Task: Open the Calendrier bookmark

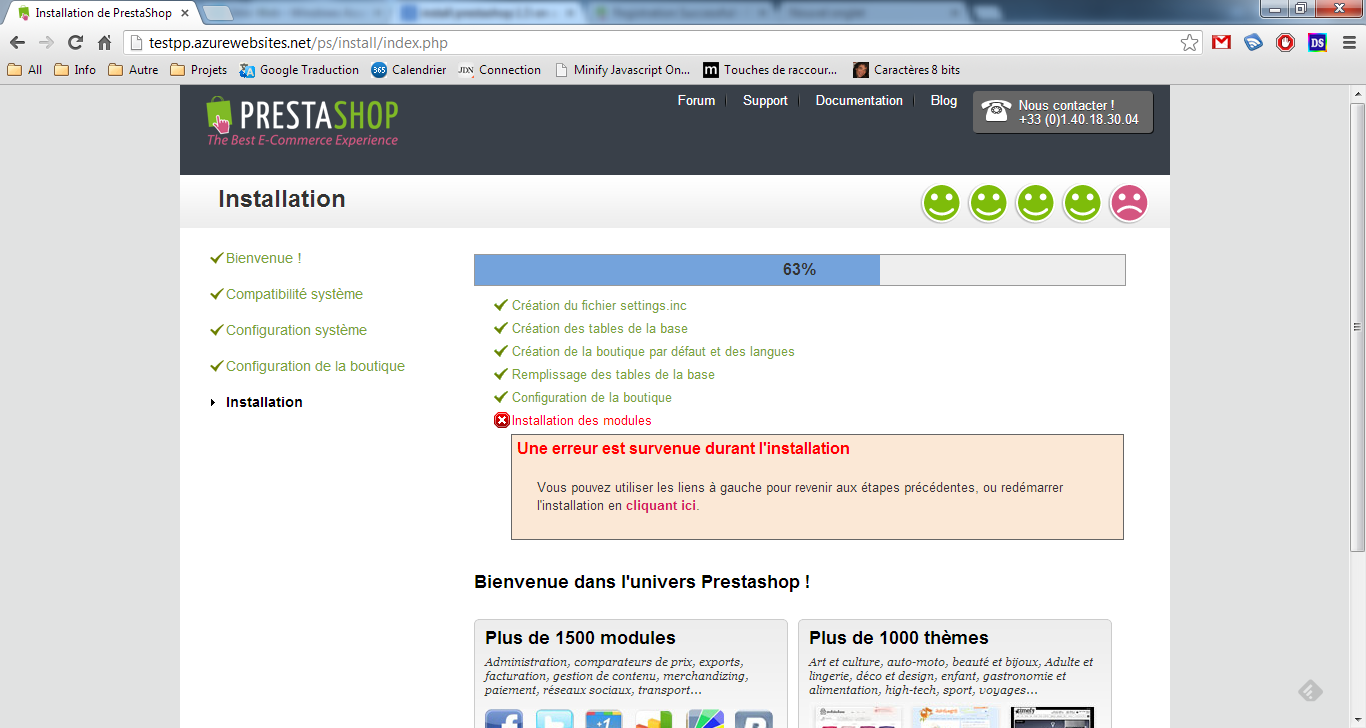Action: click(409, 70)
